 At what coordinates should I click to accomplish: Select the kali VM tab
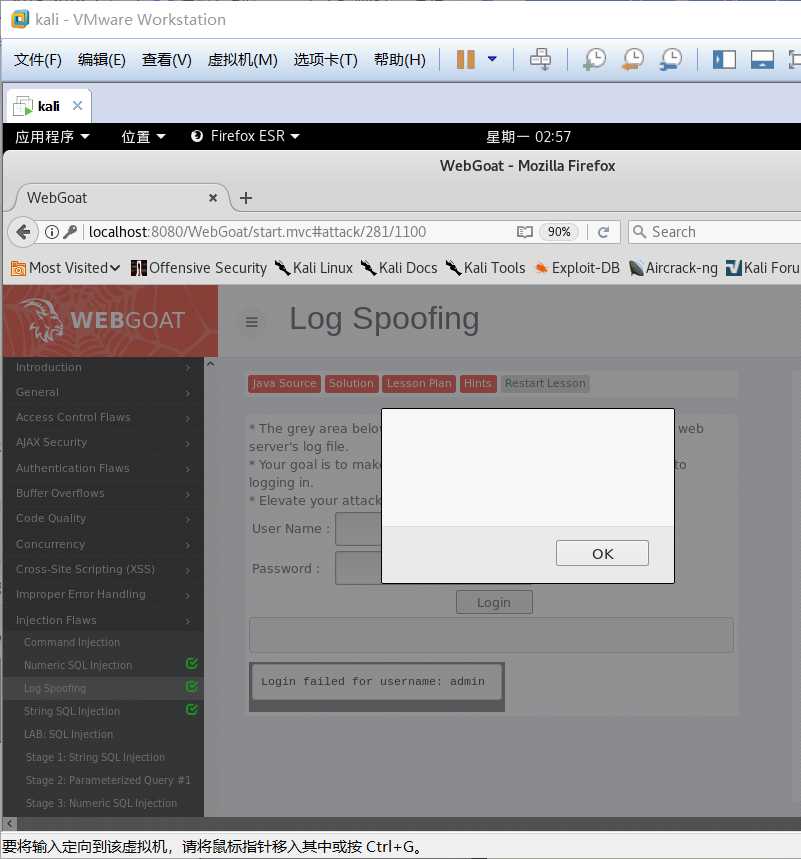coord(48,106)
